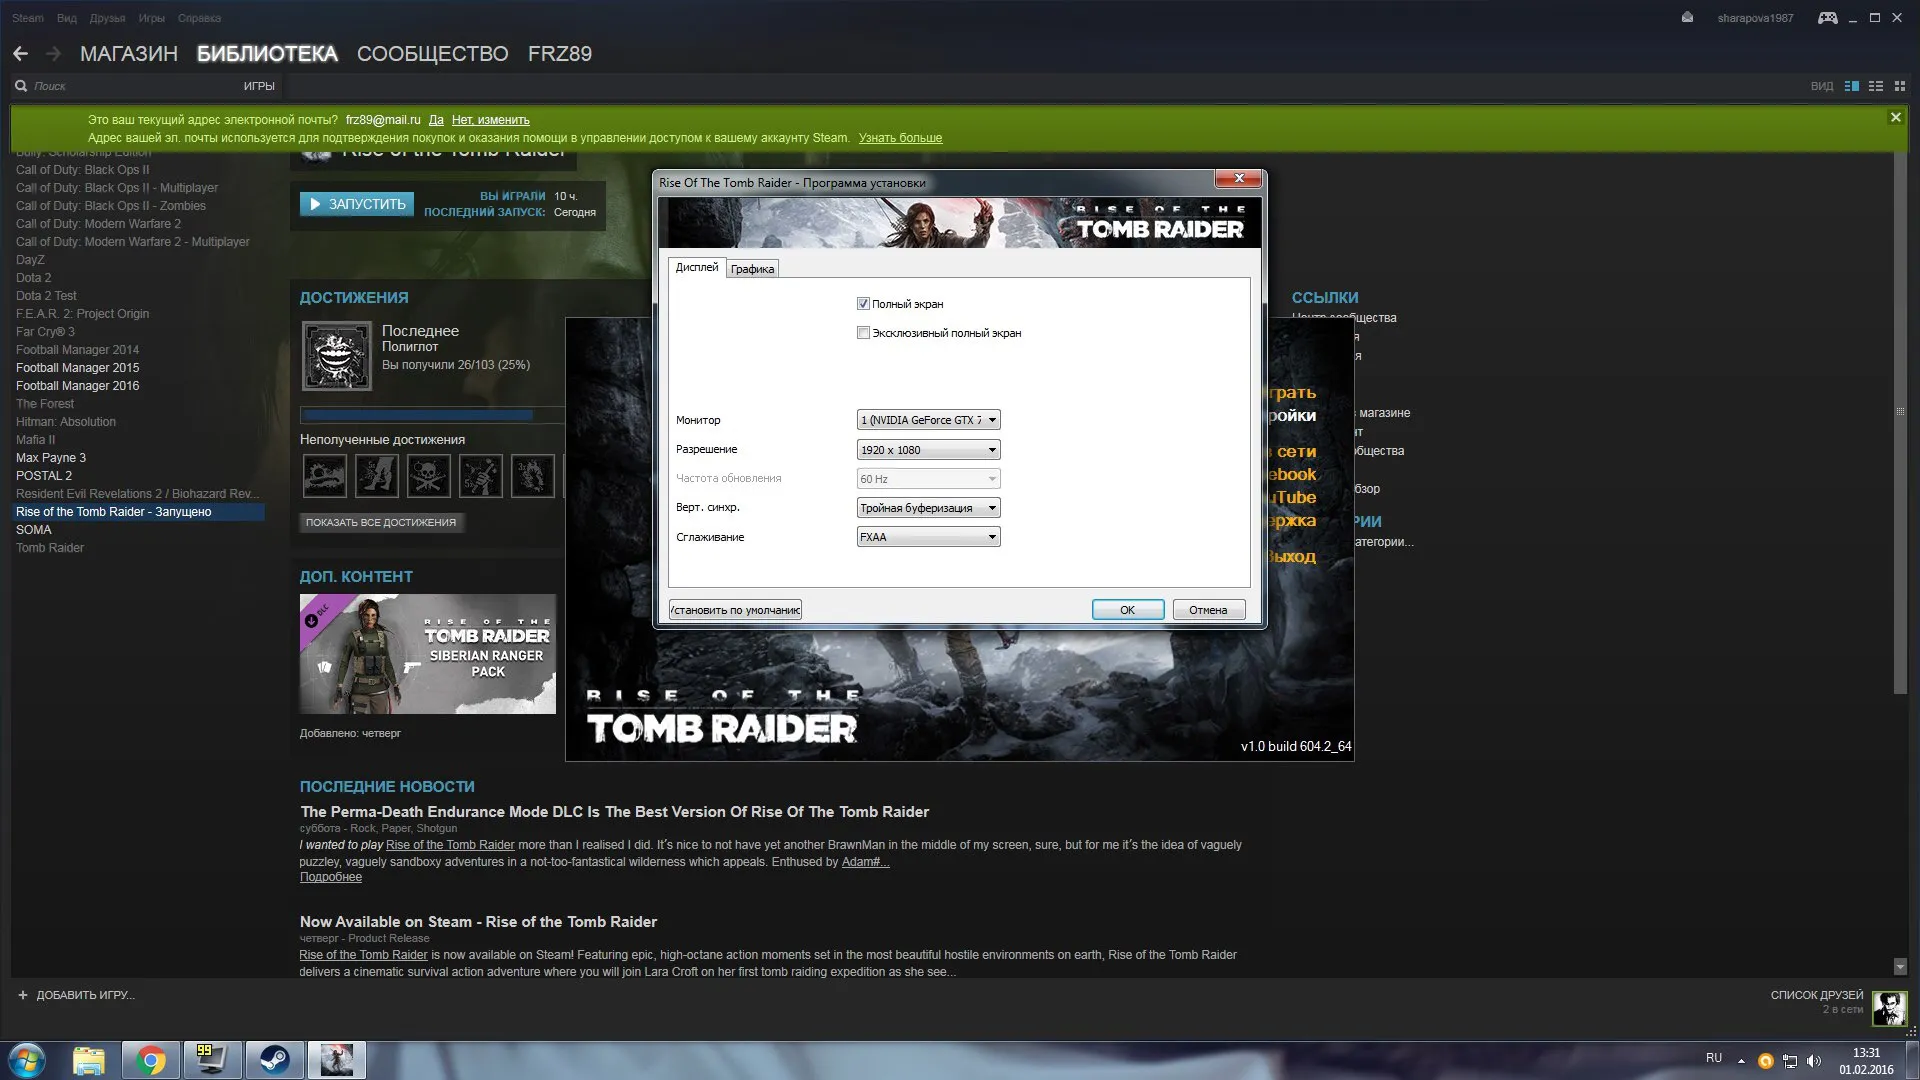
Task: Click the Узнать больше link
Action: [x=900, y=138]
